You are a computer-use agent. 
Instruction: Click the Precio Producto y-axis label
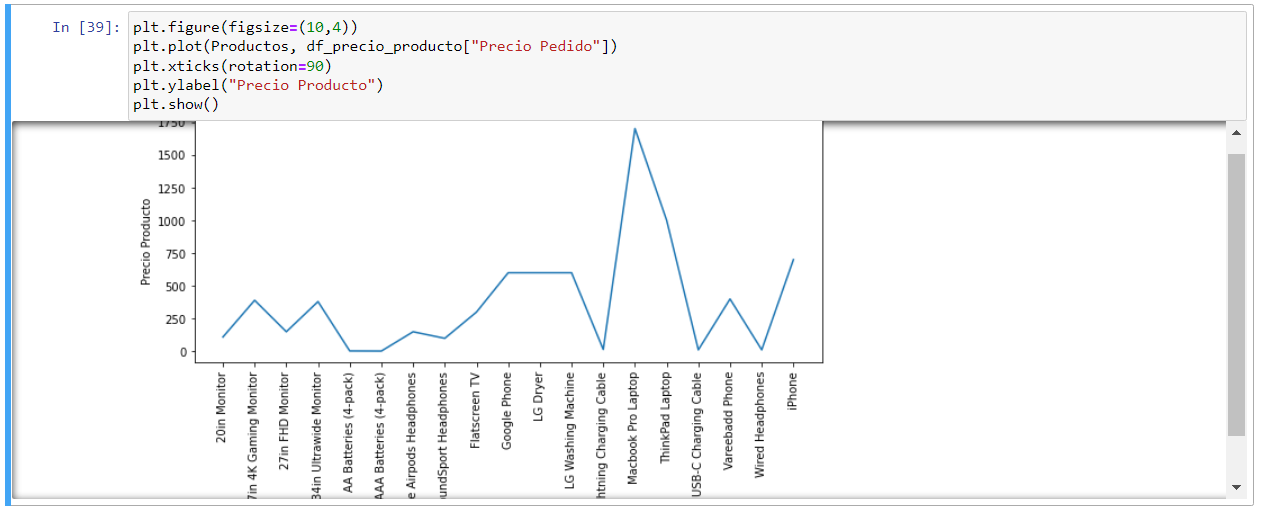146,242
